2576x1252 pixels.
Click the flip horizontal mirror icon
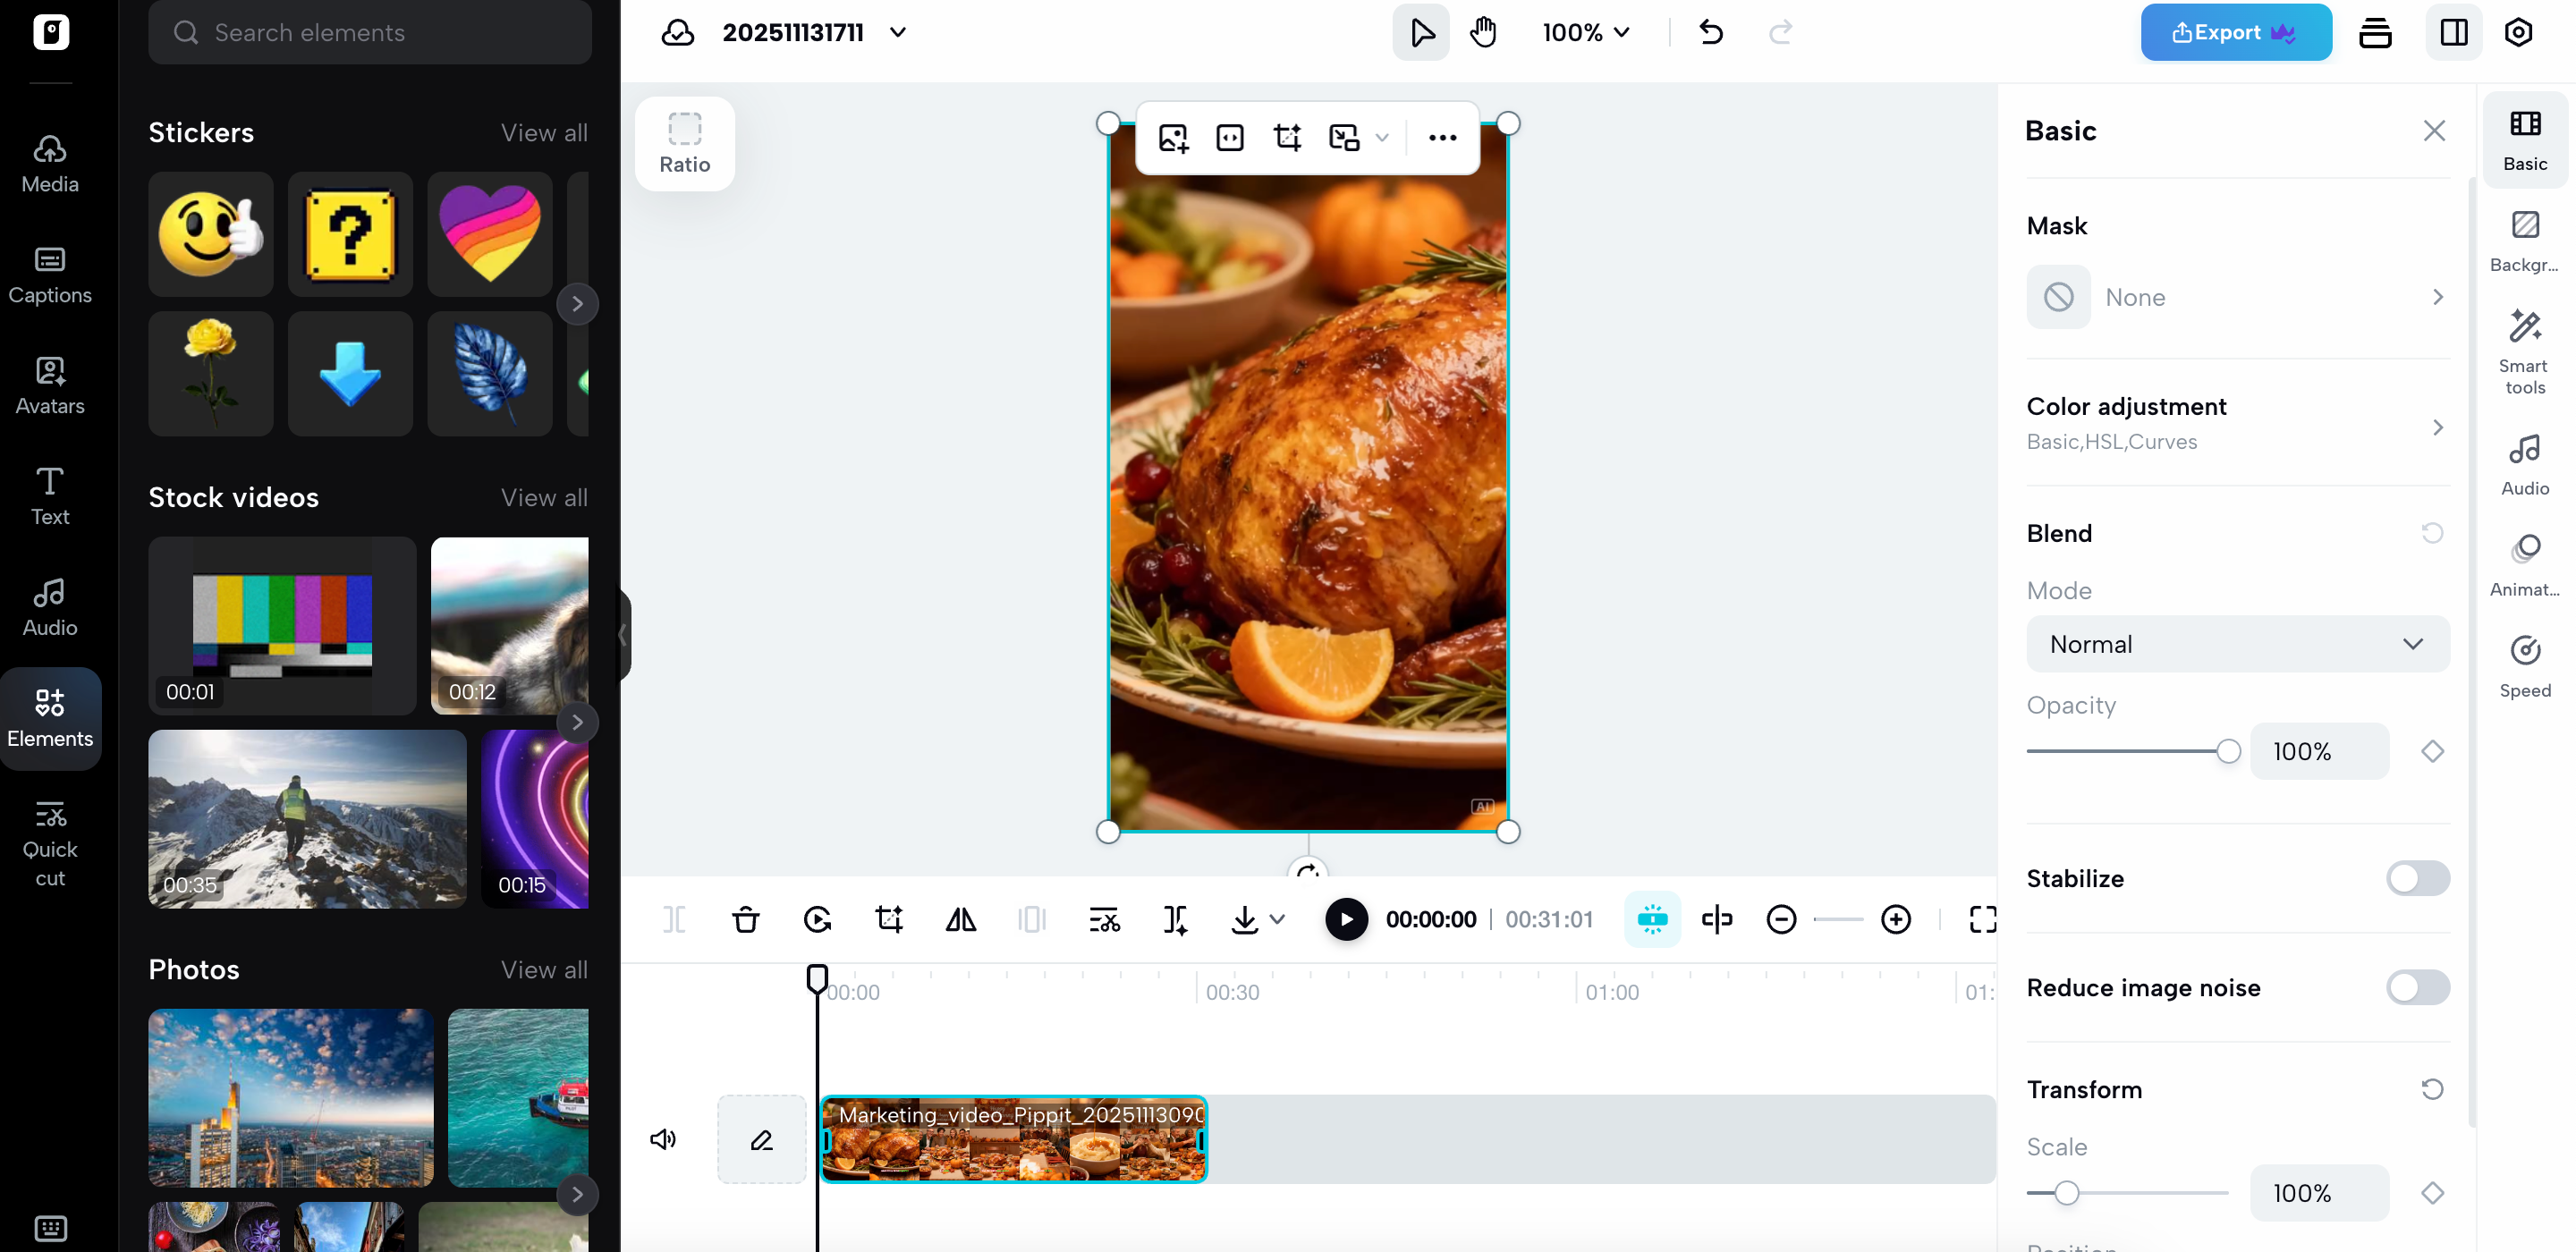[960, 919]
